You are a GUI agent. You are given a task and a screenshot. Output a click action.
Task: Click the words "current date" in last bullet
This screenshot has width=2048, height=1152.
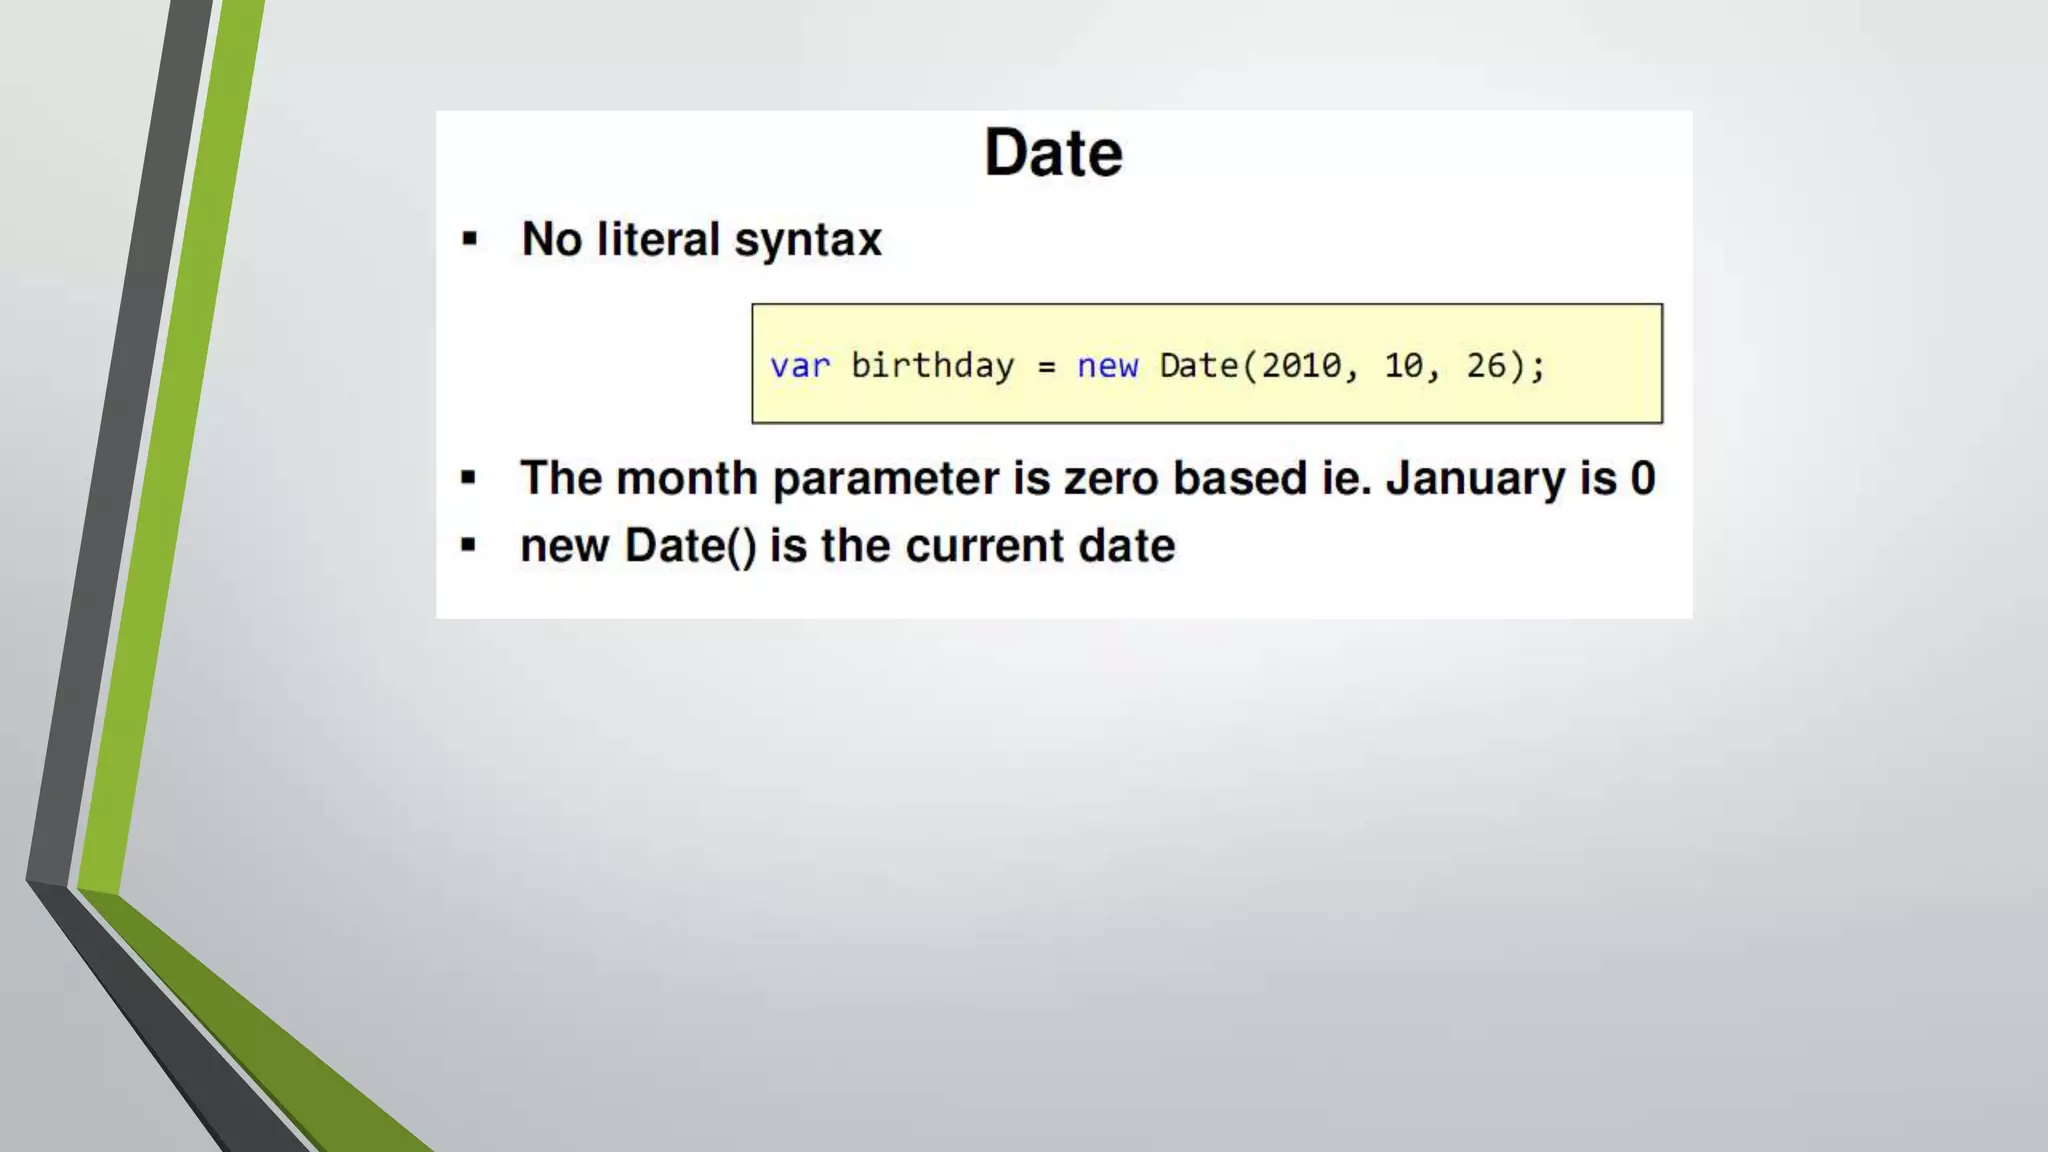1040,546
